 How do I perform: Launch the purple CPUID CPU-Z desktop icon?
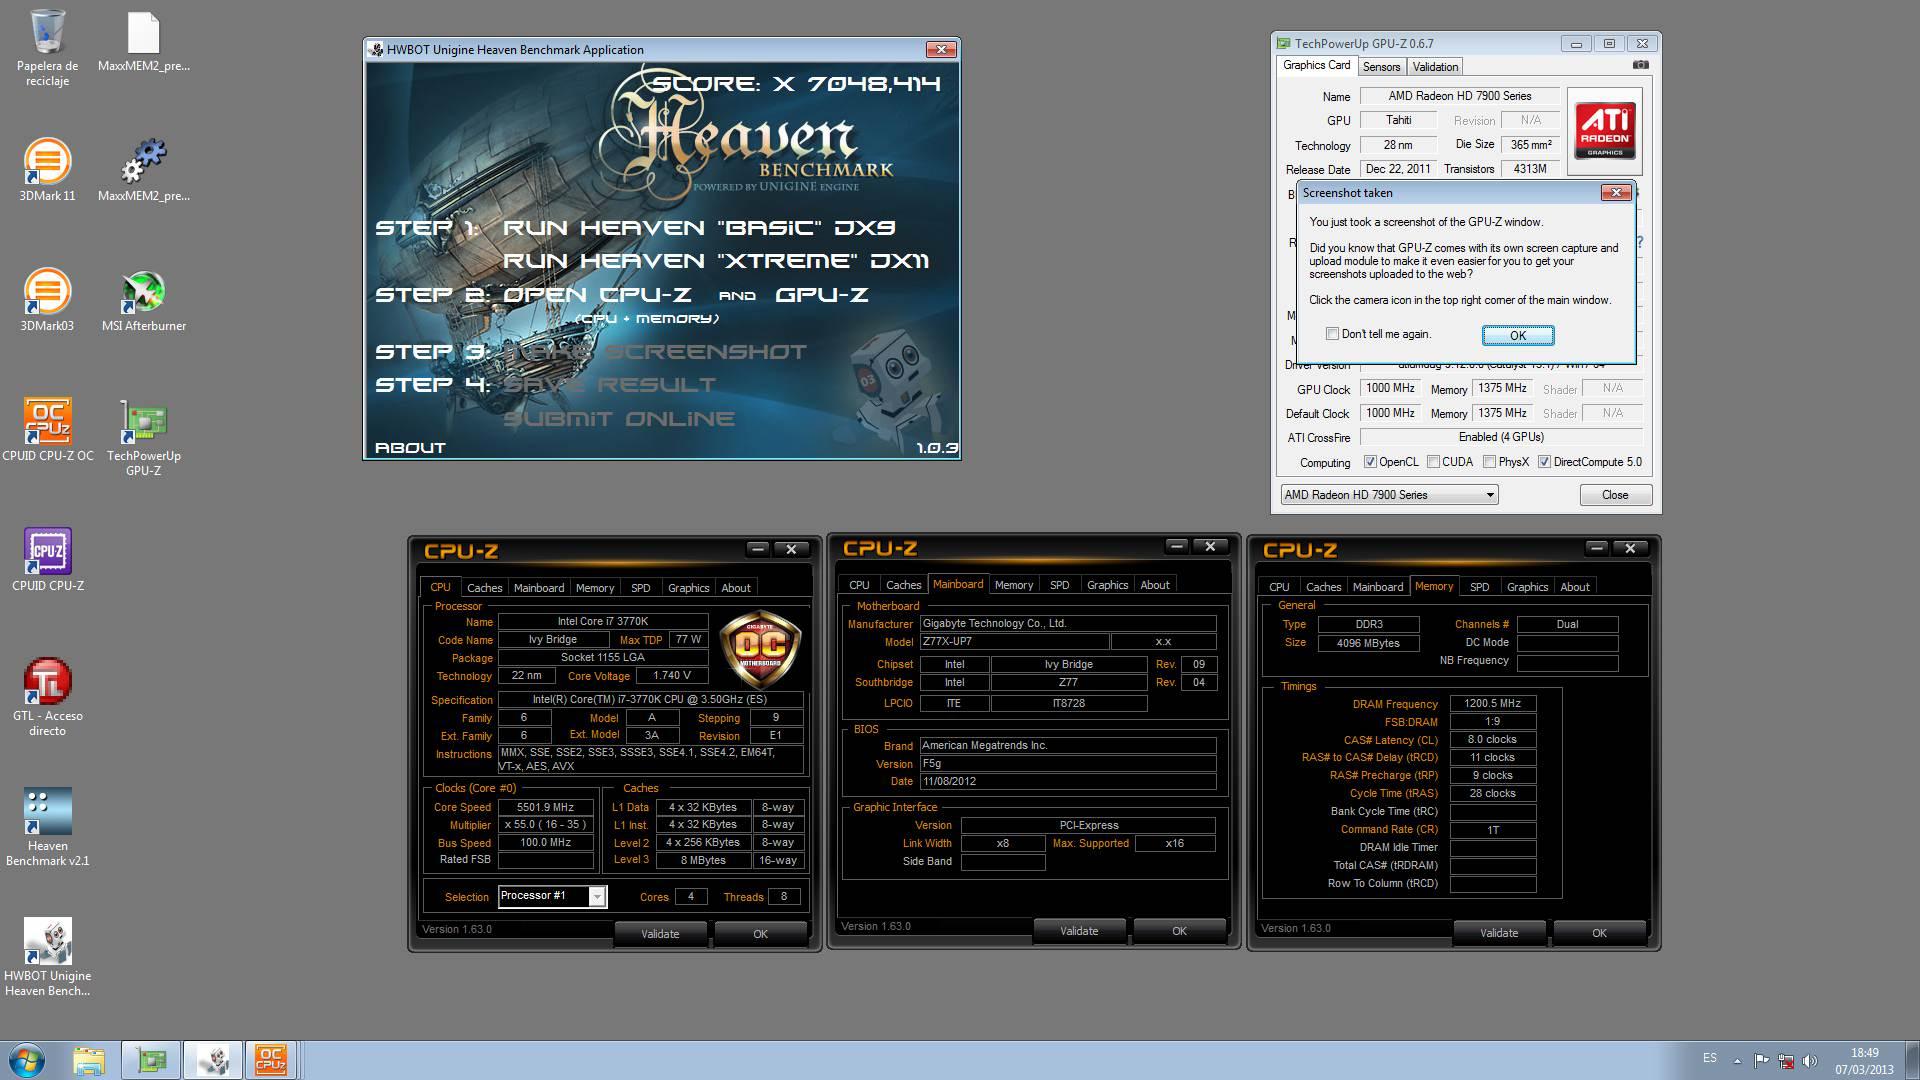[47, 560]
